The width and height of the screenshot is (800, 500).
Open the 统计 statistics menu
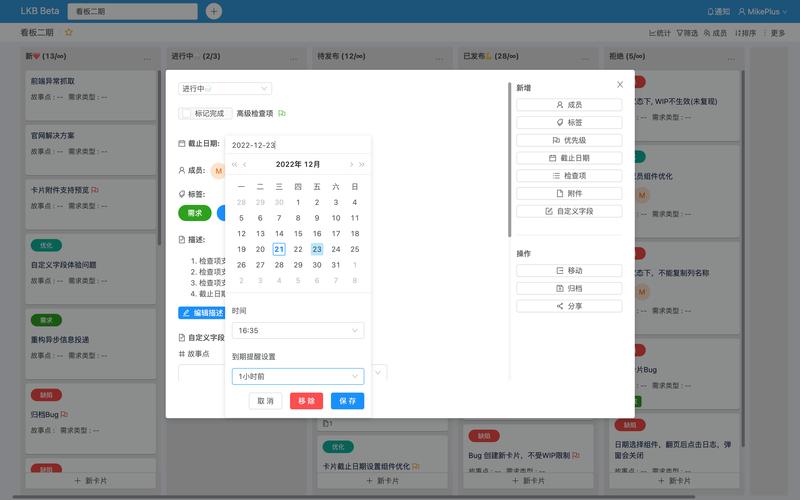point(660,33)
